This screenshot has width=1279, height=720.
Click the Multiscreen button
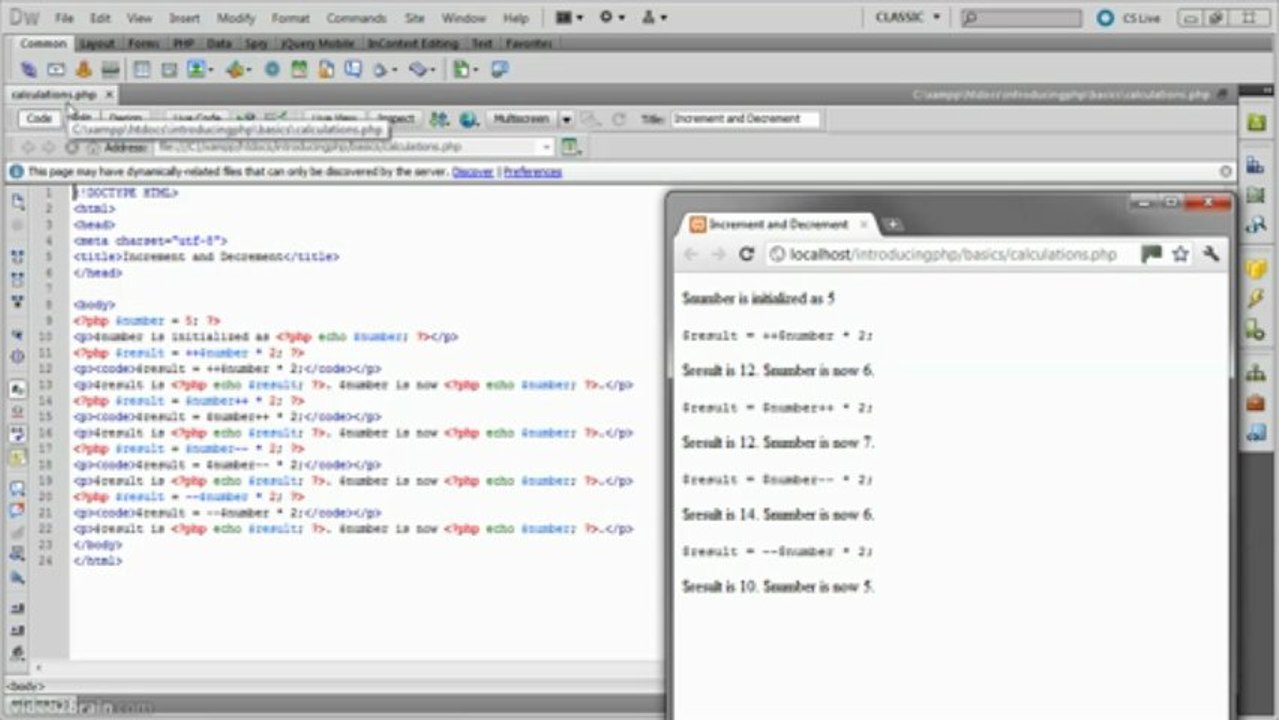point(523,119)
